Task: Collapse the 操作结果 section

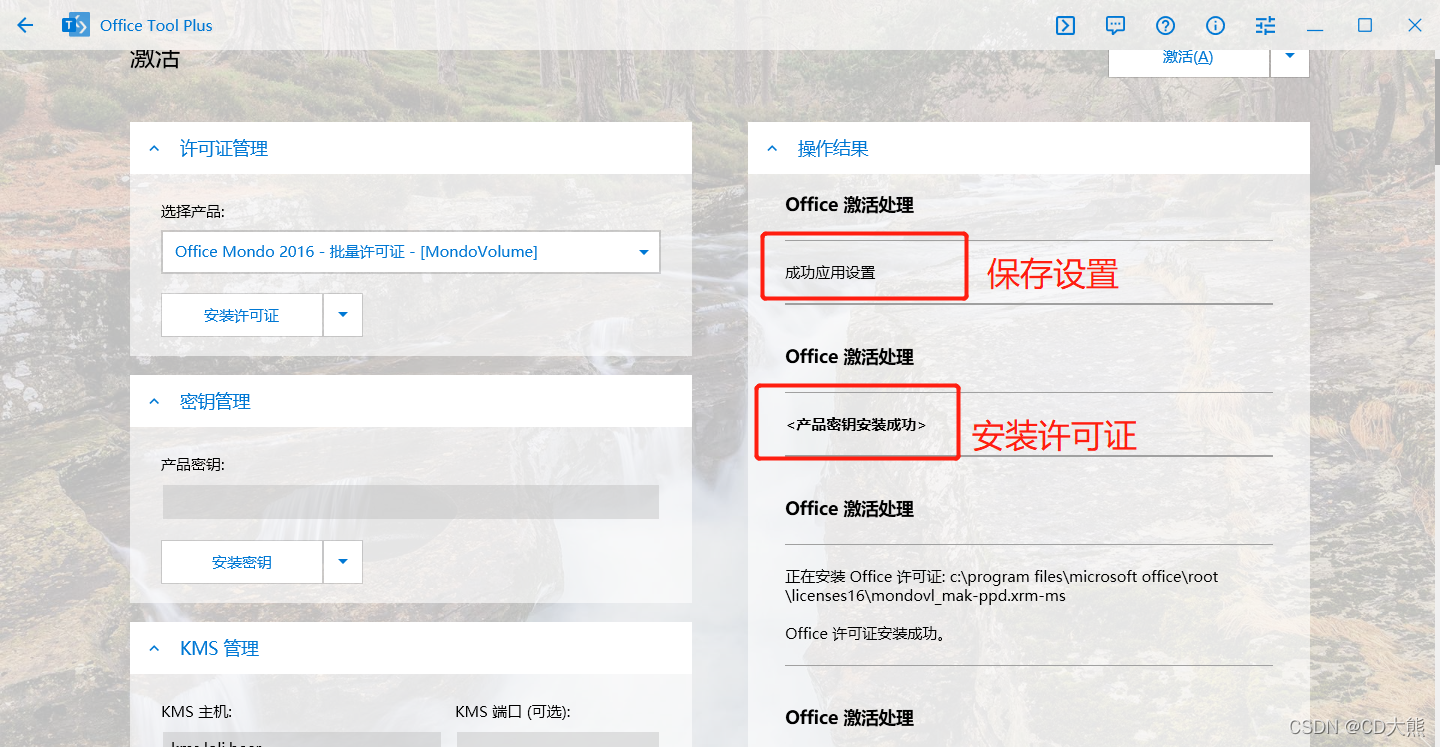Action: coord(772,149)
